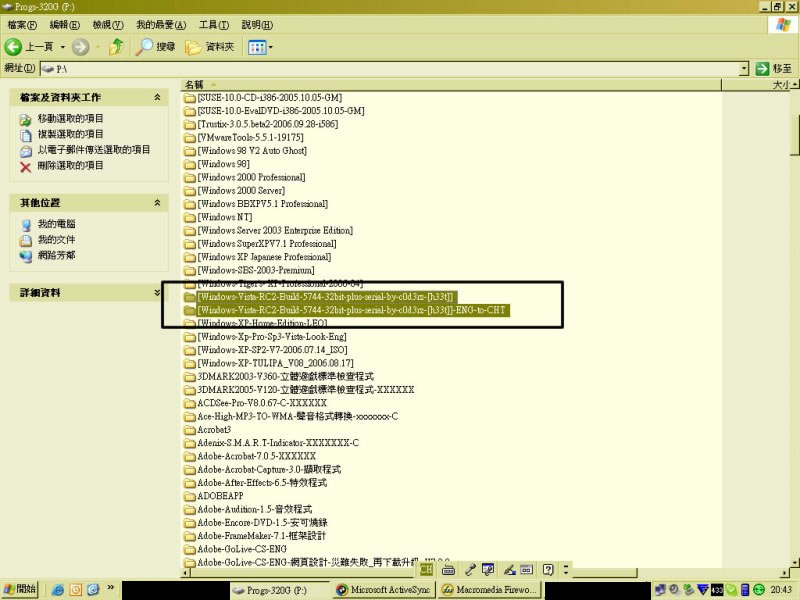Sort by the 大小 column header
The height and width of the screenshot is (600, 800).
click(757, 85)
